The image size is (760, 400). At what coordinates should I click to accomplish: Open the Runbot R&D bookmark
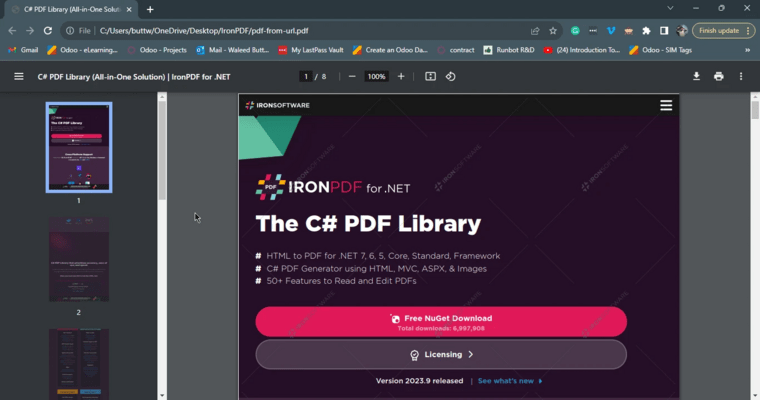tap(509, 50)
